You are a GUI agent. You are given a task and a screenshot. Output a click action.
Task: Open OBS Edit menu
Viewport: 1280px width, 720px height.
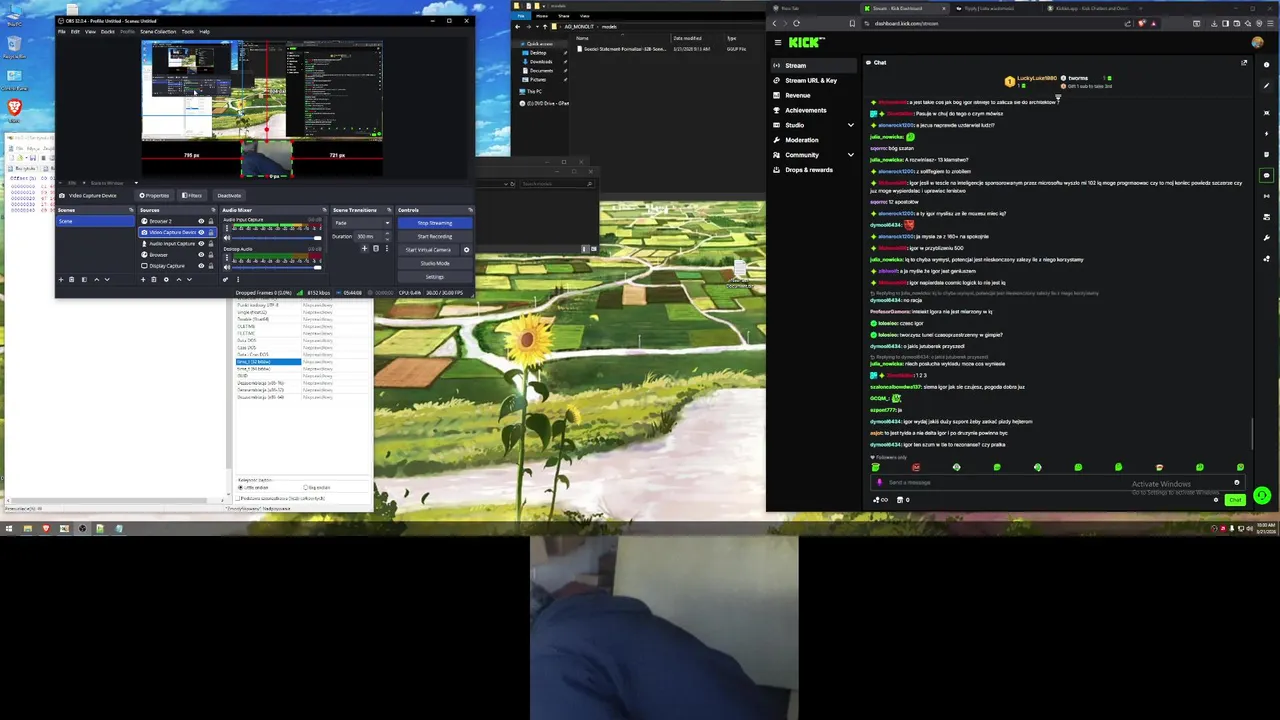tap(75, 31)
